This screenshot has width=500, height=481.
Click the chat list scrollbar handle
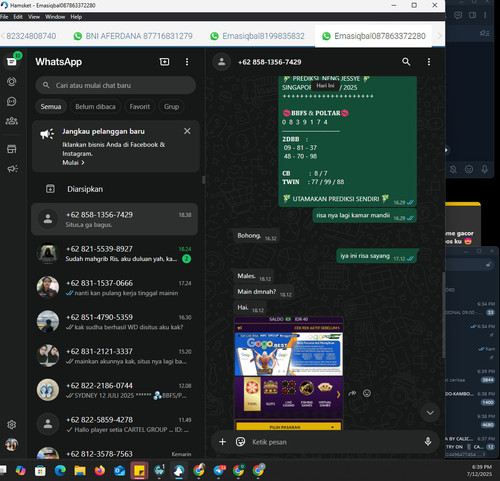(203, 180)
